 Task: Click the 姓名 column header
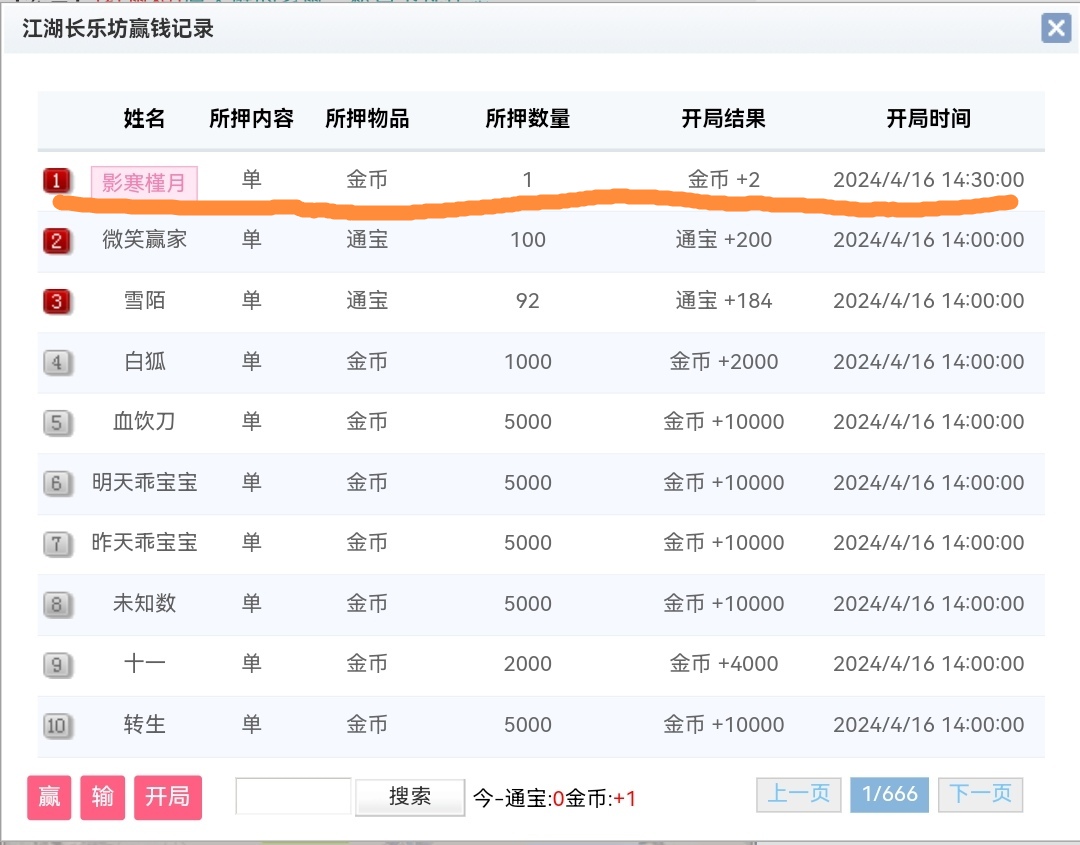[145, 118]
